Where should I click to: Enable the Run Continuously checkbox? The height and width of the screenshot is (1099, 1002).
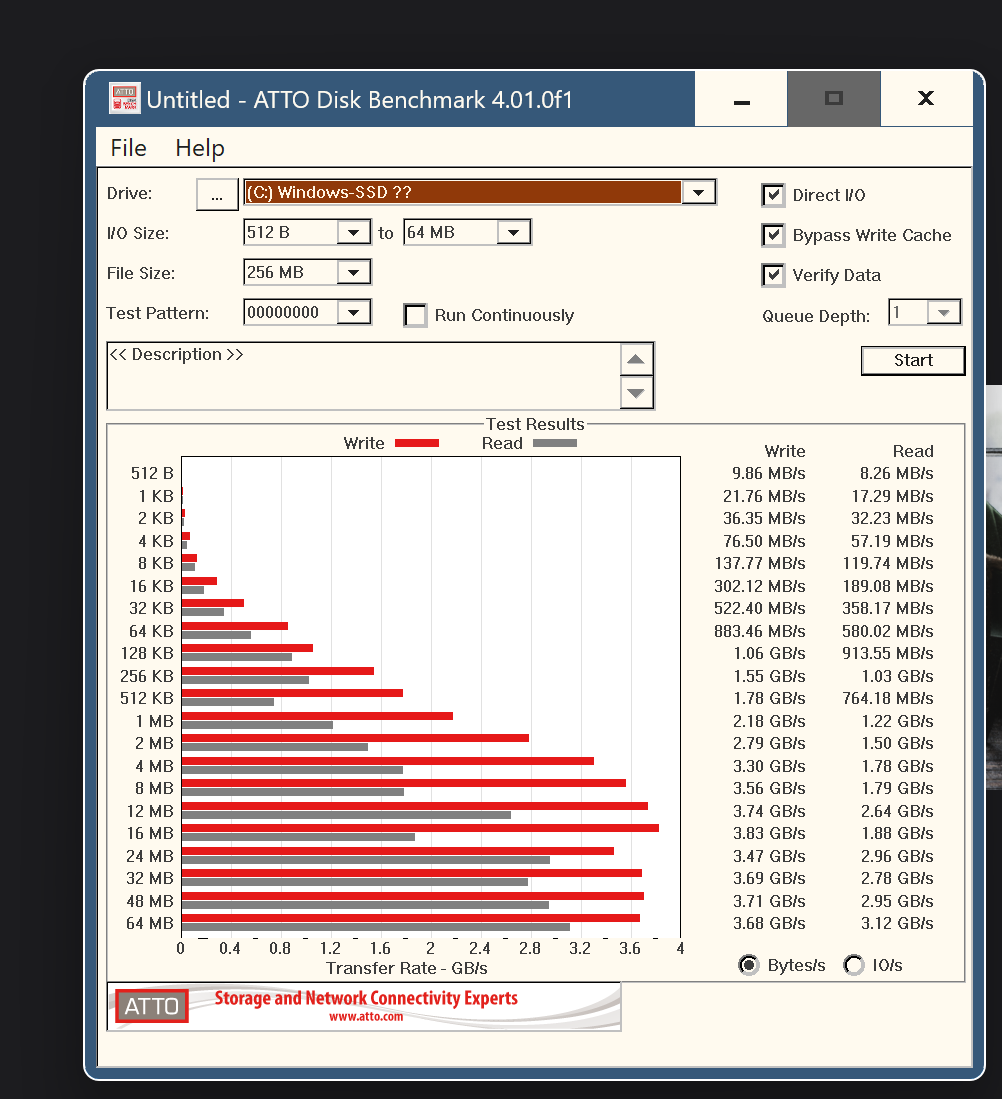[x=416, y=315]
